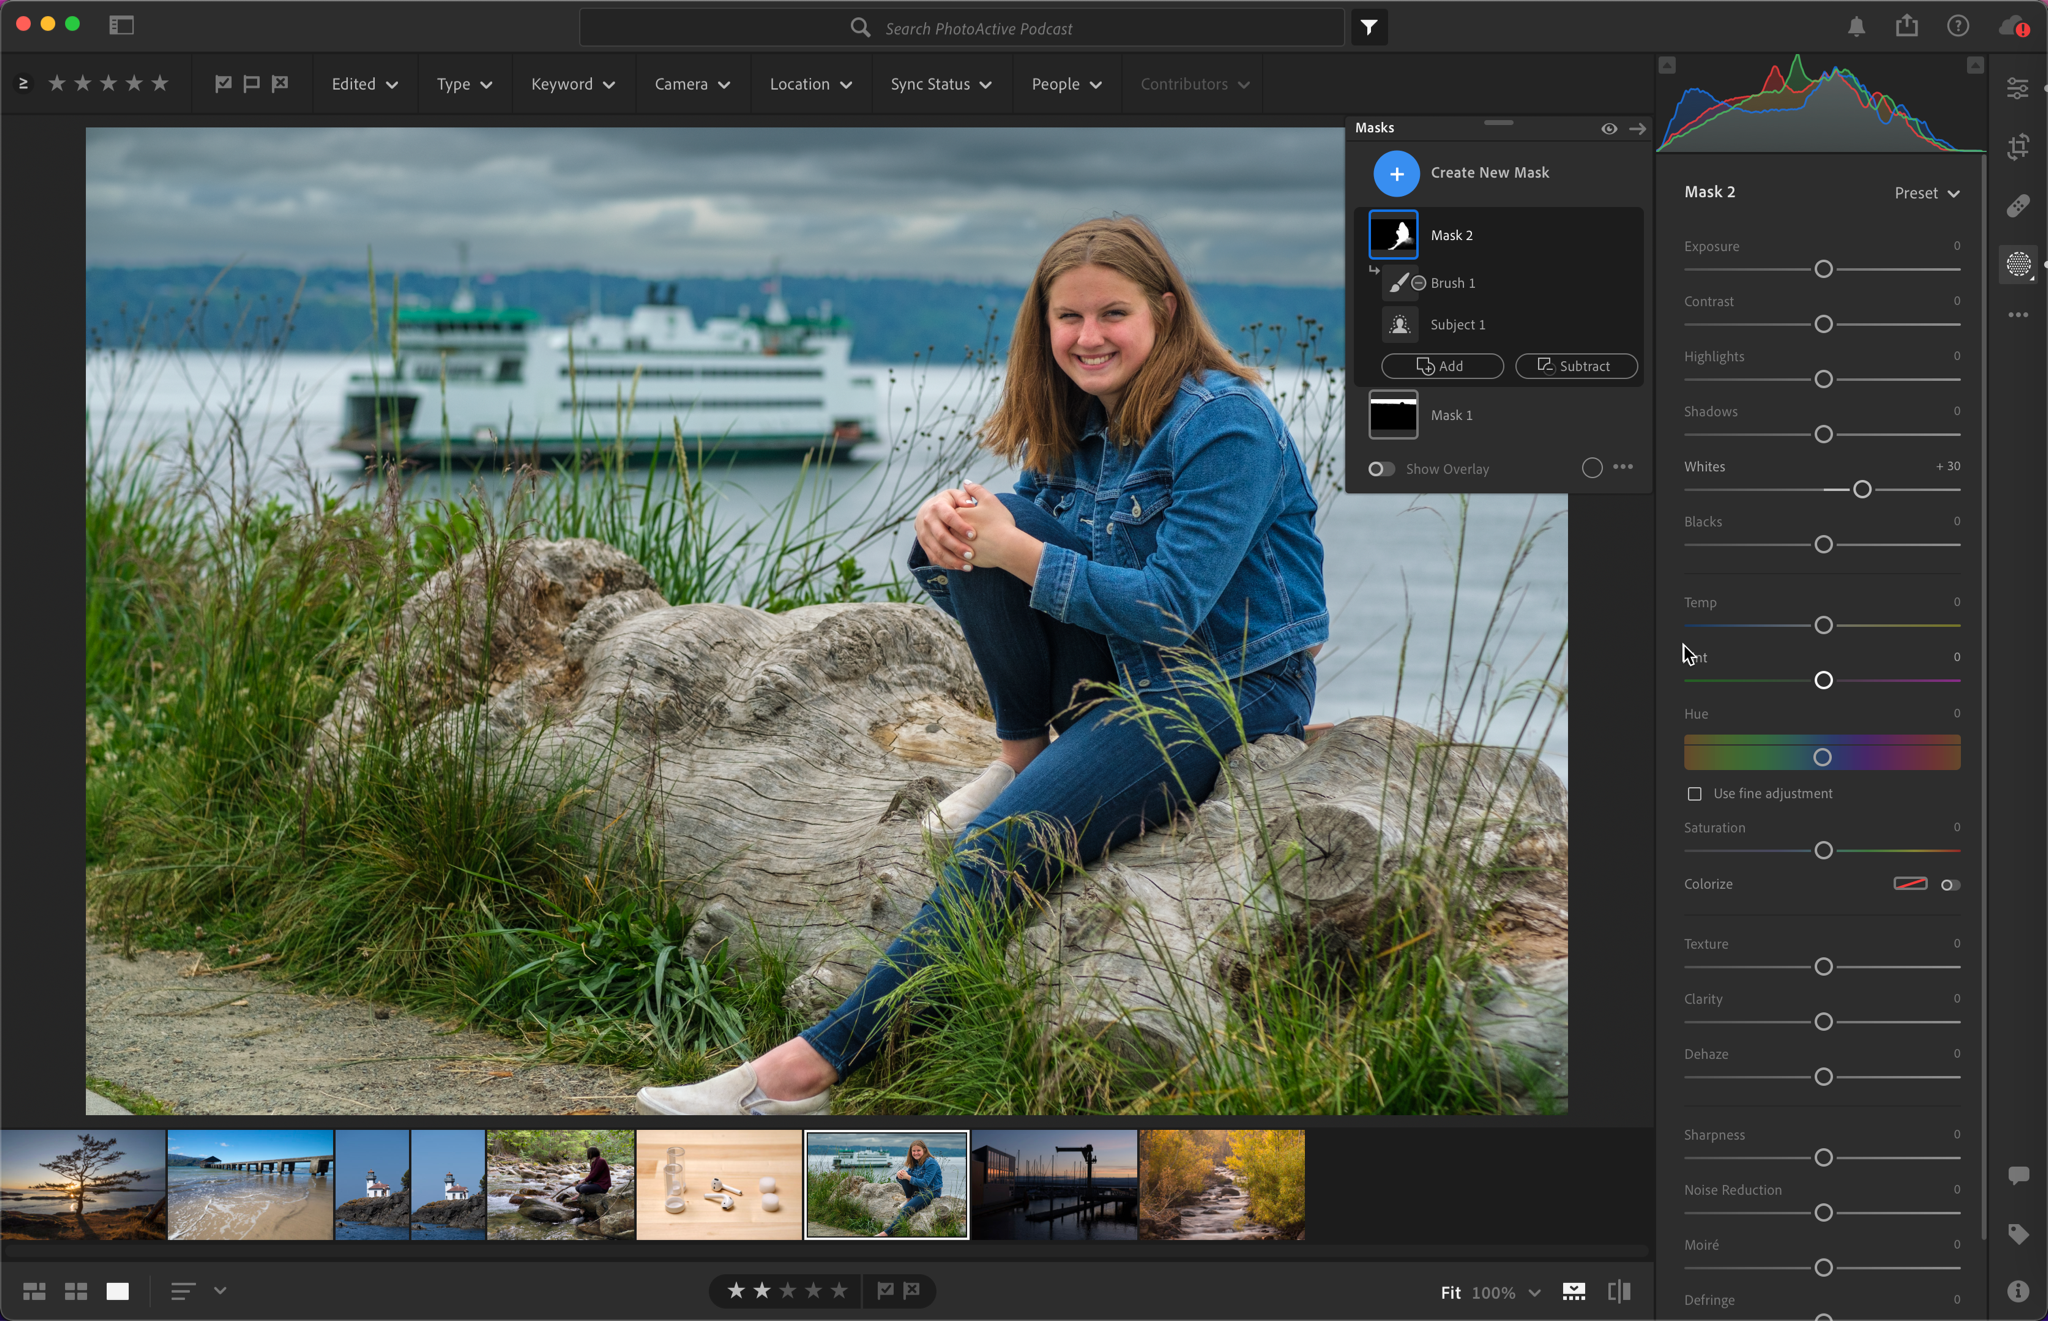Click the Search PhotoActive Podcast field
The width and height of the screenshot is (2048, 1321).
click(962, 28)
